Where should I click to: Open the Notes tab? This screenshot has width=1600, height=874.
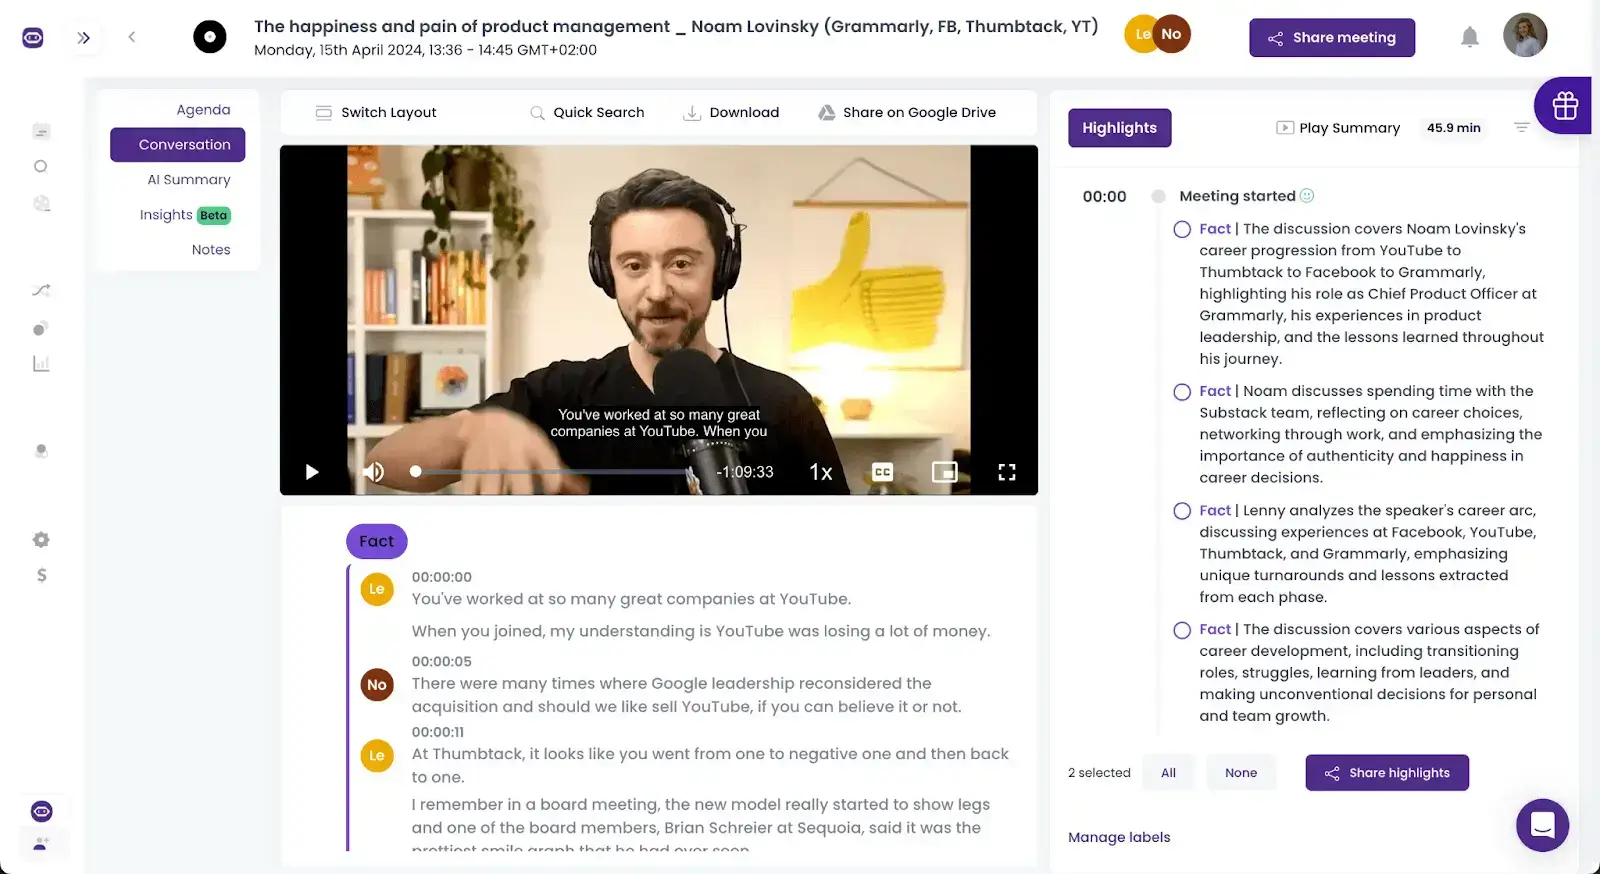click(x=211, y=250)
